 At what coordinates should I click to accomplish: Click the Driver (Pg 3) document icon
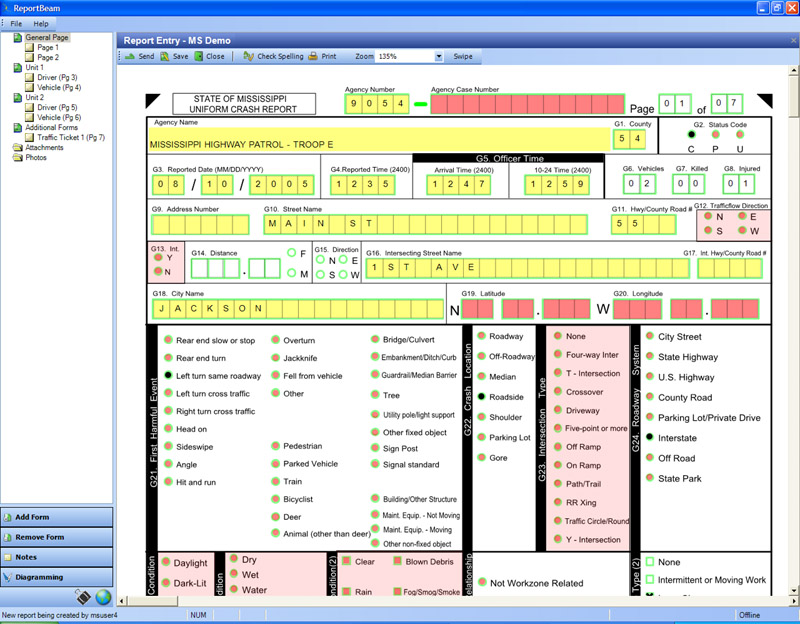(x=30, y=78)
